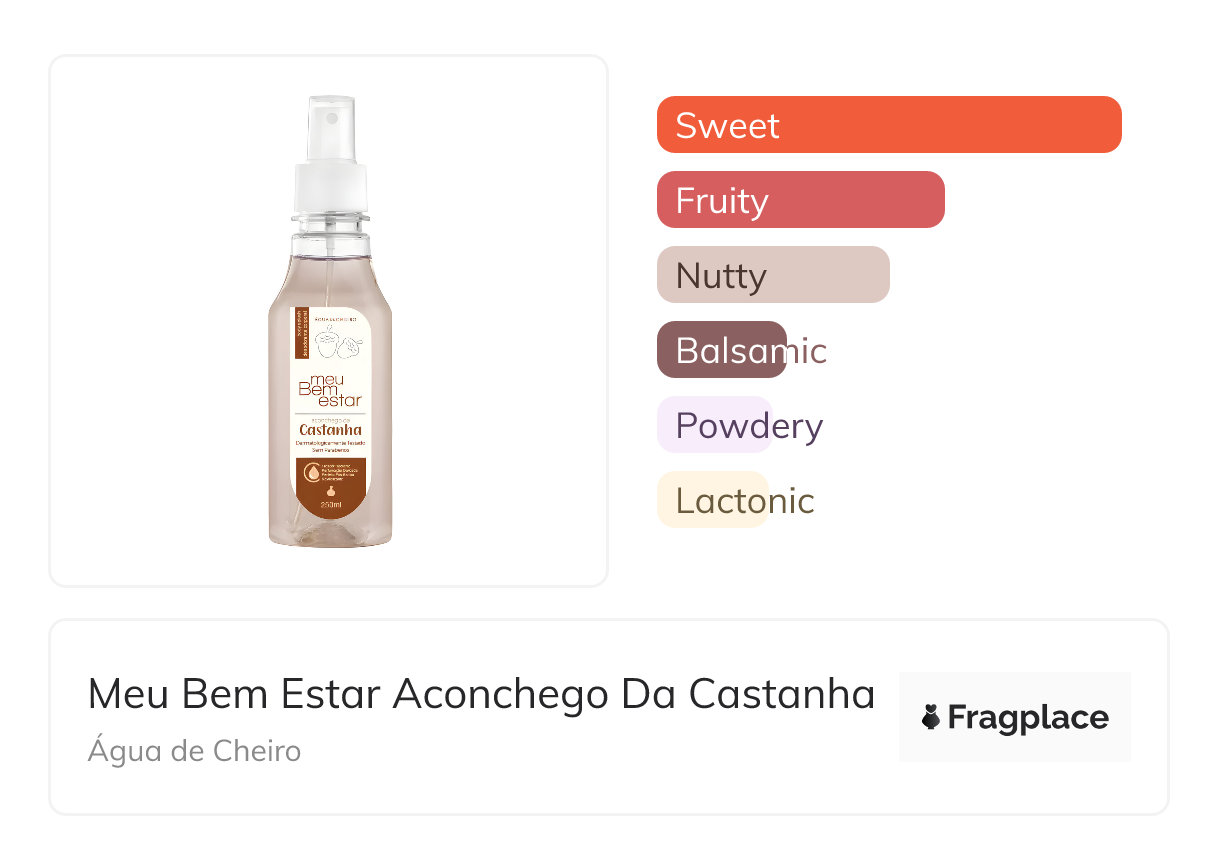Click the Fragplace wordmark text
The height and width of the screenshot is (864, 1218).
coord(1027,717)
